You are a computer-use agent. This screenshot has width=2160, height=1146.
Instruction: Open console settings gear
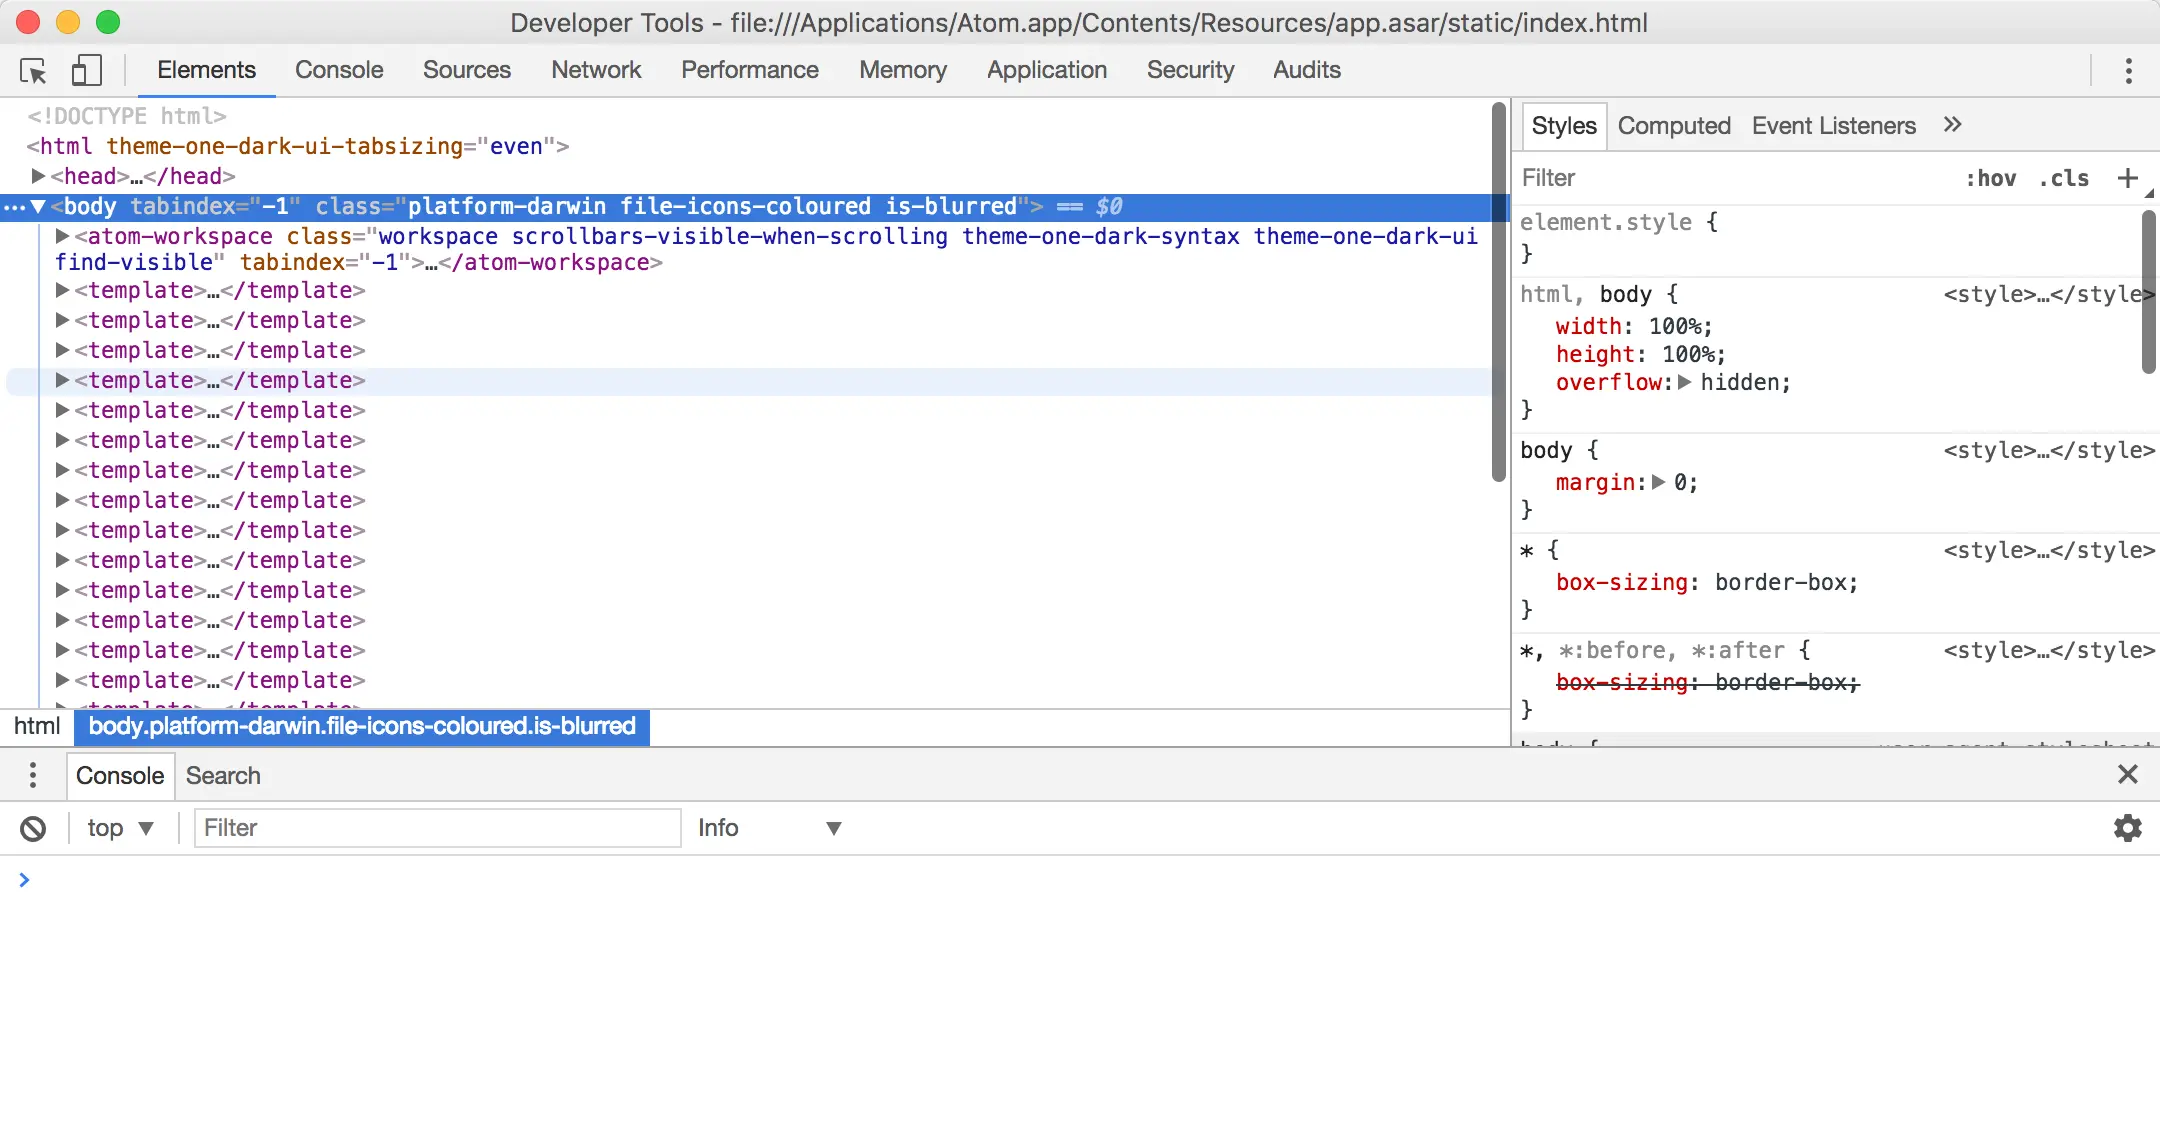pos(2127,828)
